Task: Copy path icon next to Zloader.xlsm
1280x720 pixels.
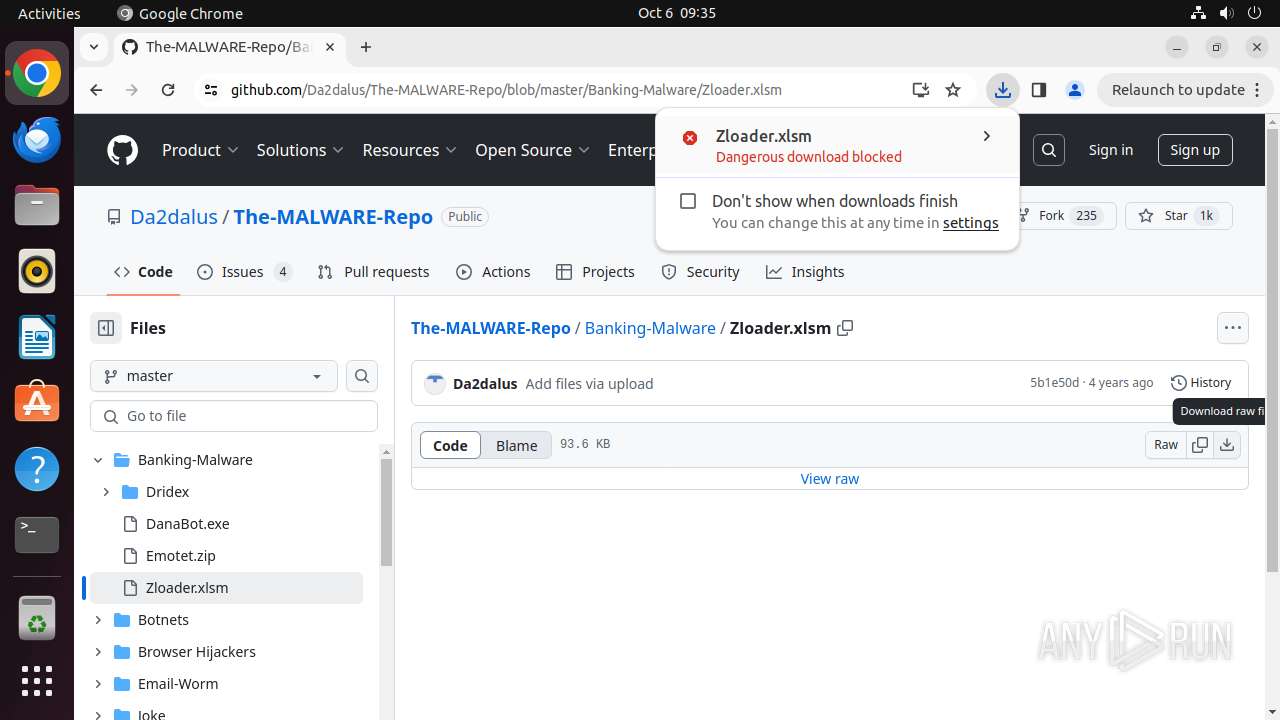Action: 845,328
